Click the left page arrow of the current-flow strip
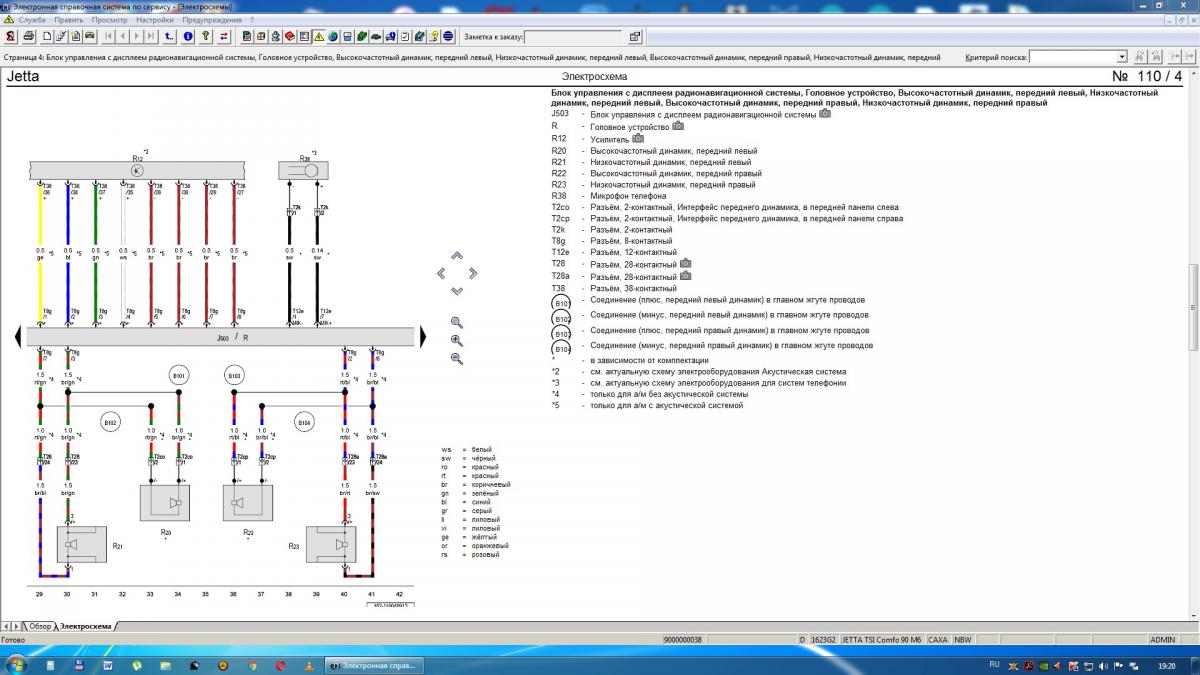Image resolution: width=1200 pixels, height=675 pixels. [x=16, y=338]
